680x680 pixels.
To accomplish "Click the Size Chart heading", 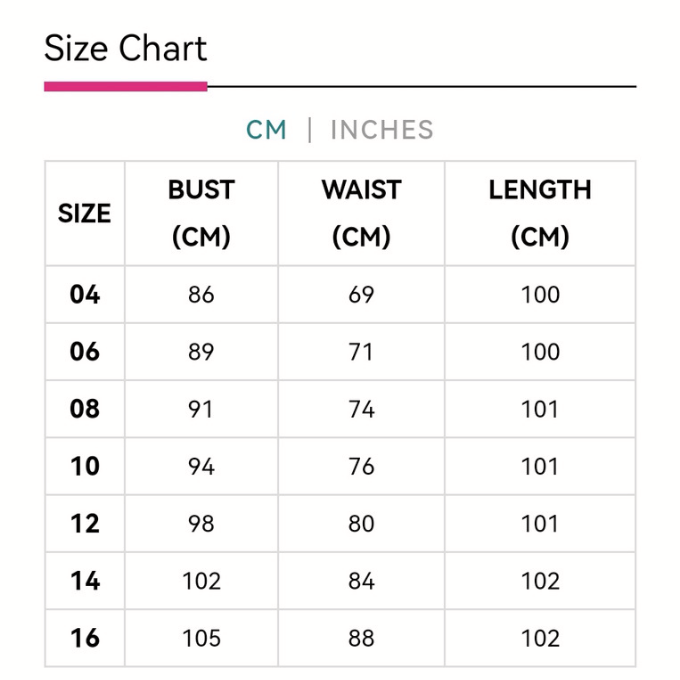I will coord(126,49).
